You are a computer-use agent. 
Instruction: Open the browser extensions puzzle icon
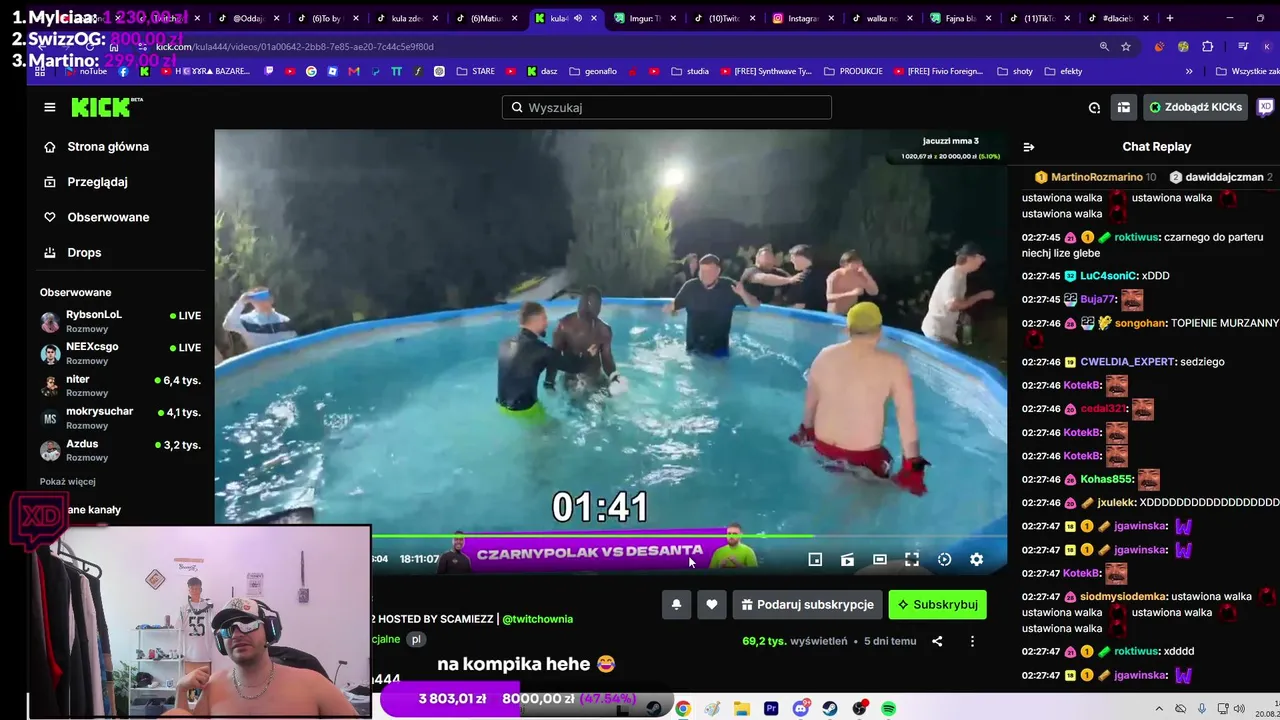pos(1208,47)
